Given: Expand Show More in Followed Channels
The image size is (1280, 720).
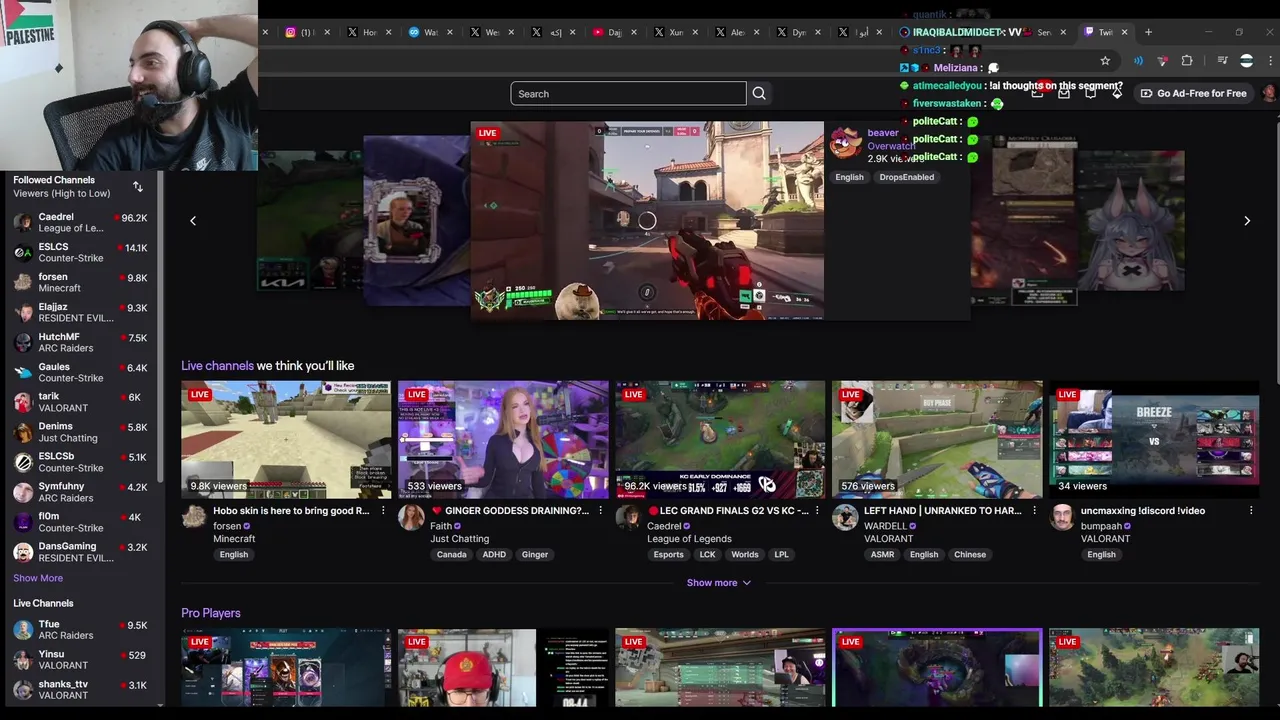Looking at the screenshot, I should 38,578.
